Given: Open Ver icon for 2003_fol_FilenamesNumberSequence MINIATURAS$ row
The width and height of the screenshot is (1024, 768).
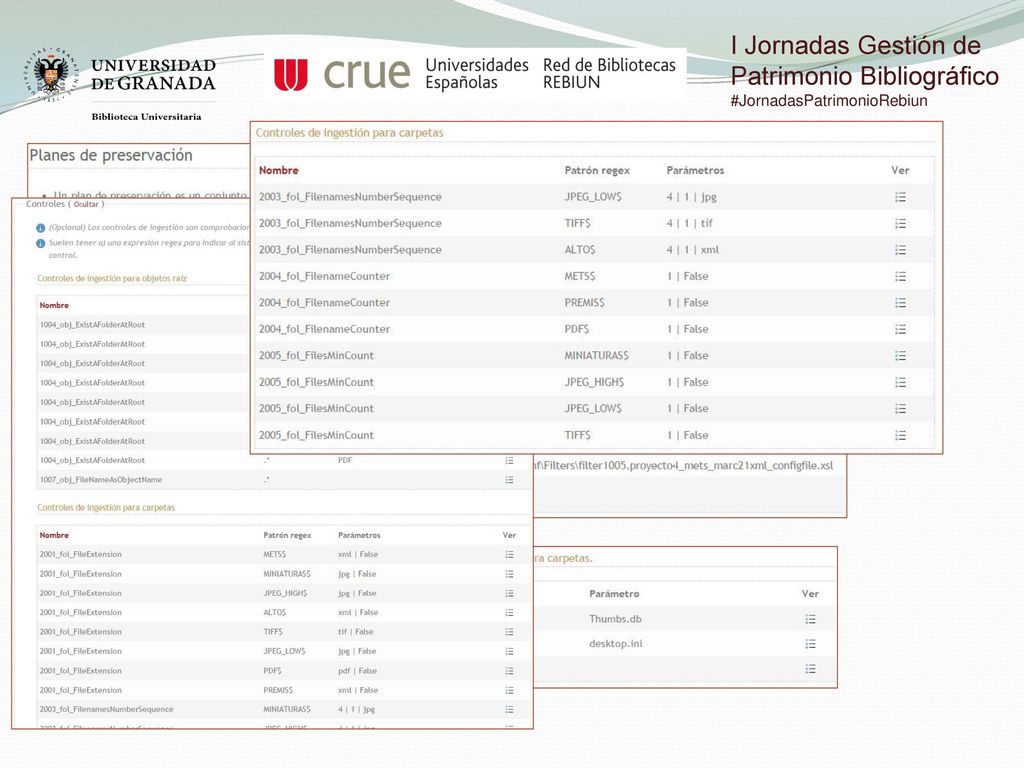Looking at the screenshot, I should pos(509,709).
